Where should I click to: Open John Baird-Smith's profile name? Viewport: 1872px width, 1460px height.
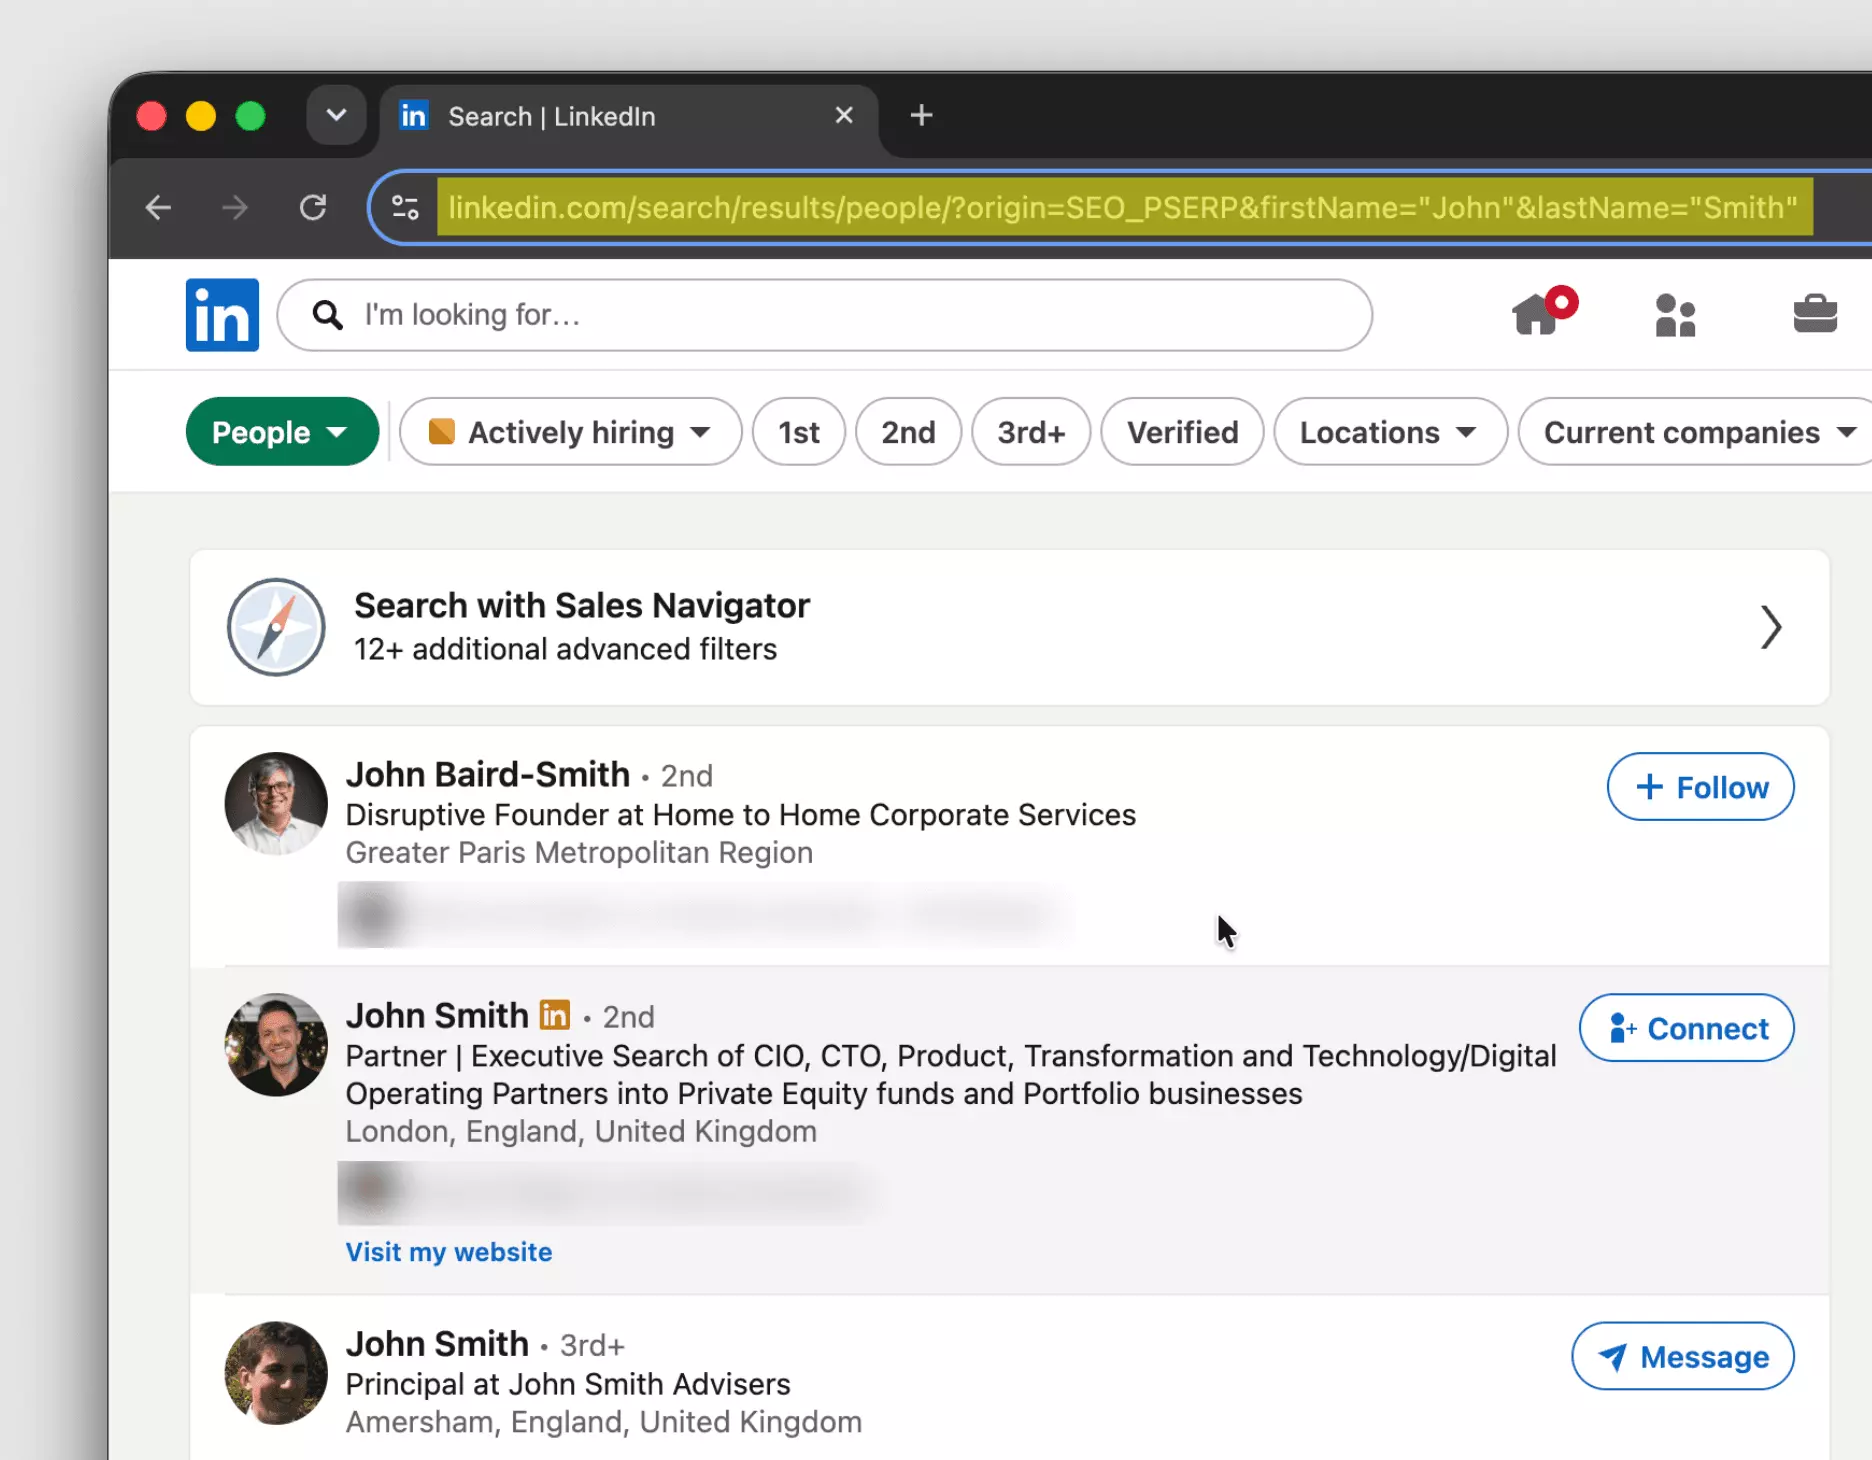pos(487,775)
